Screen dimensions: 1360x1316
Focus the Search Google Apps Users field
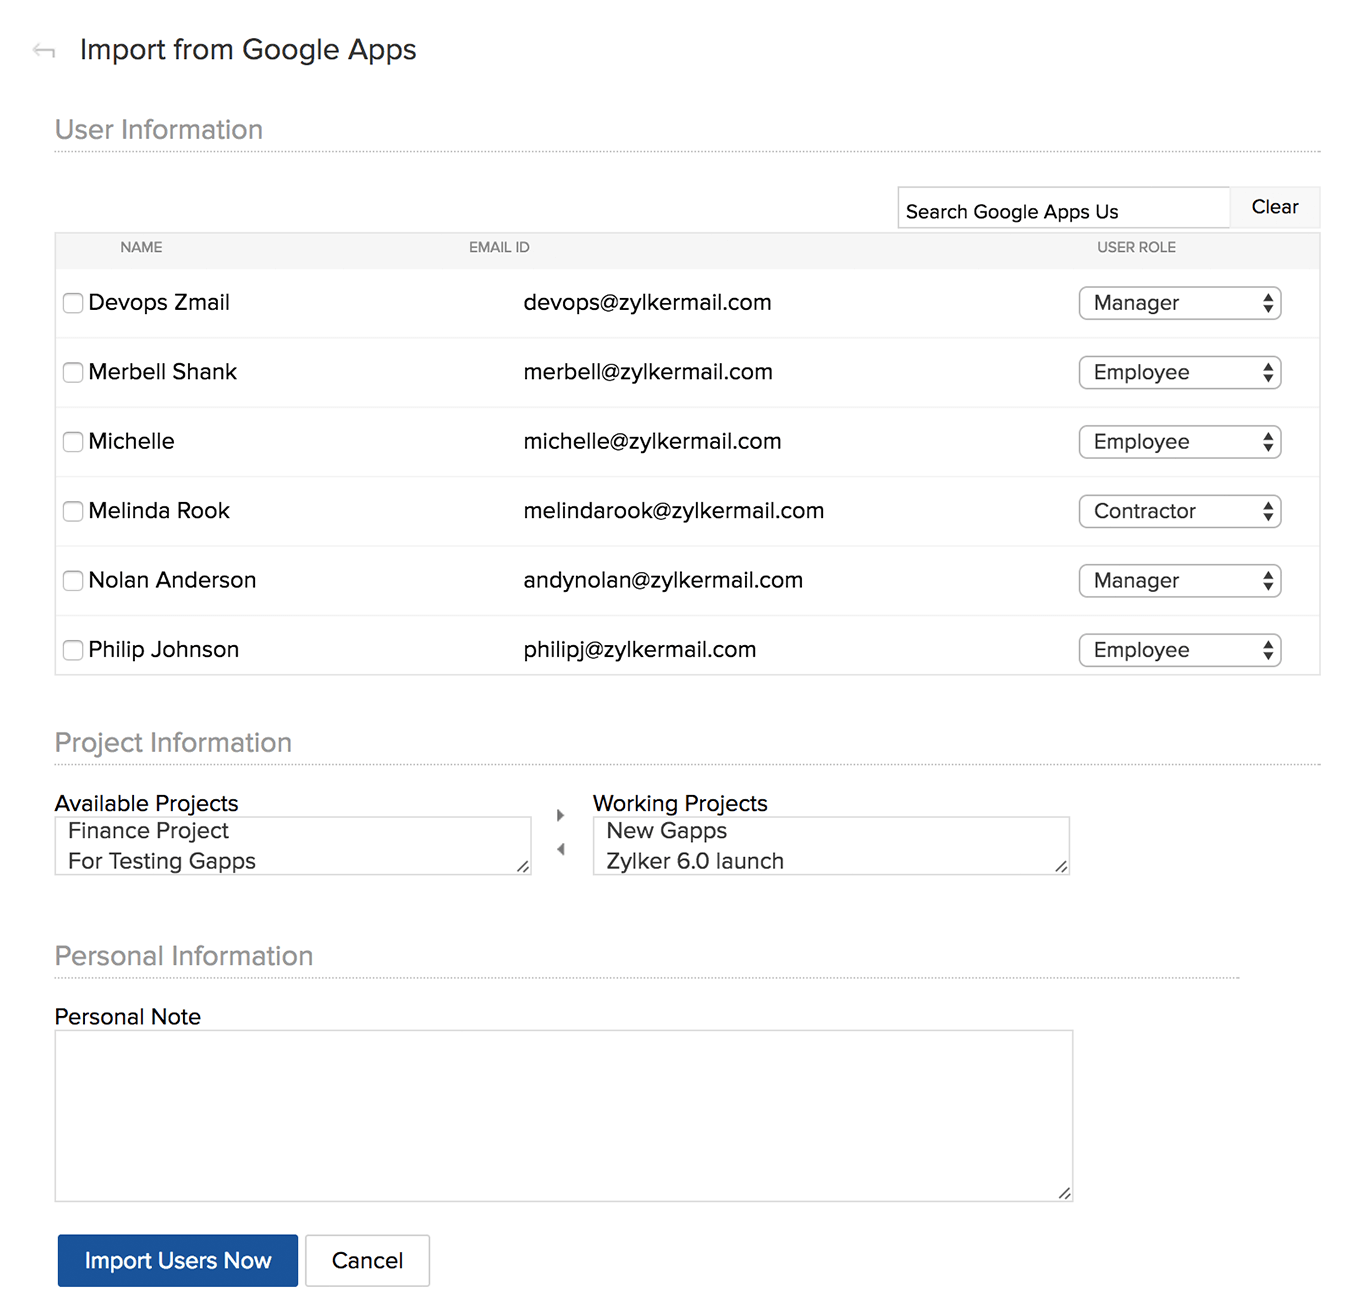click(1063, 208)
